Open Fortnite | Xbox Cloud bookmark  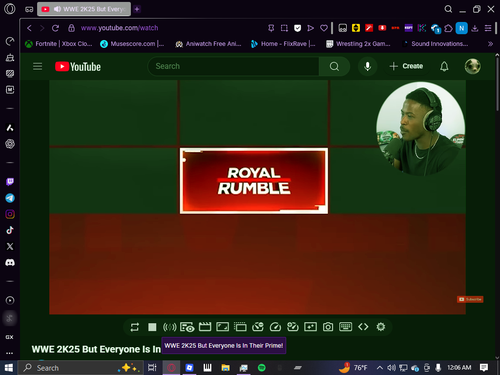point(59,44)
